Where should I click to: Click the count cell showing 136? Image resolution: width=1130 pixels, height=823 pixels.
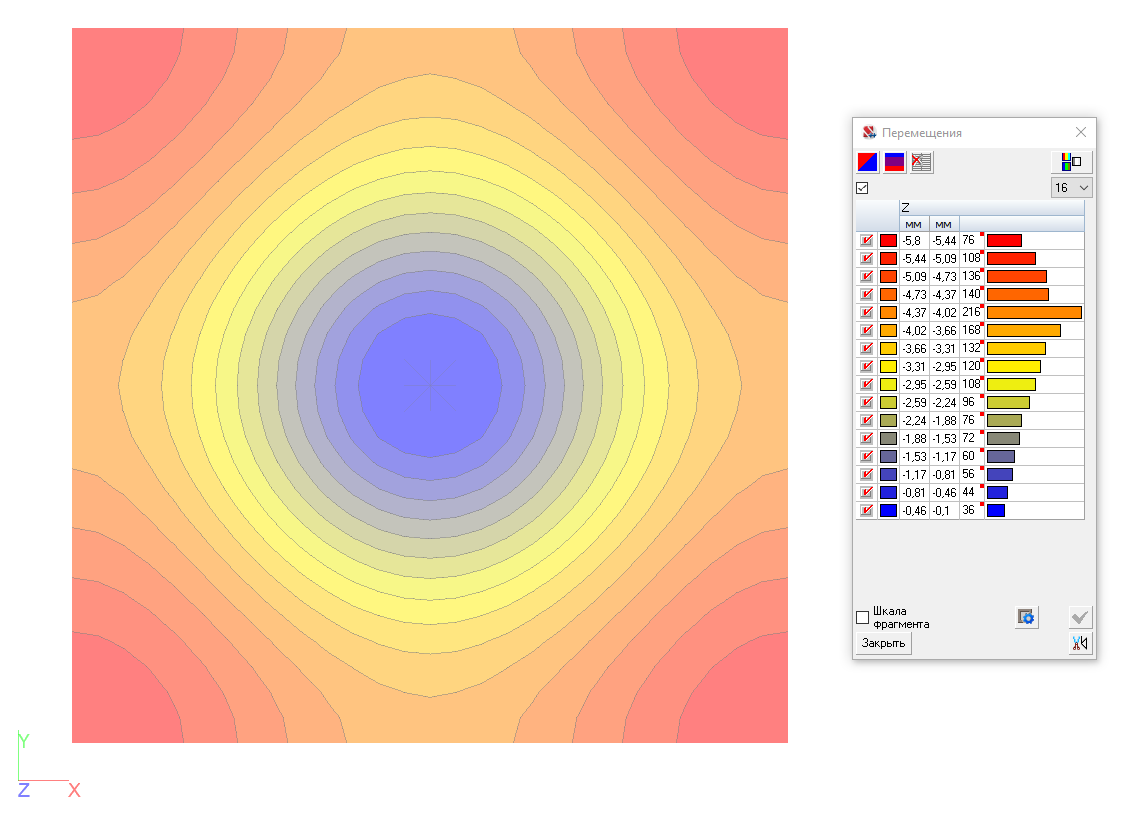pyautogui.click(x=971, y=277)
